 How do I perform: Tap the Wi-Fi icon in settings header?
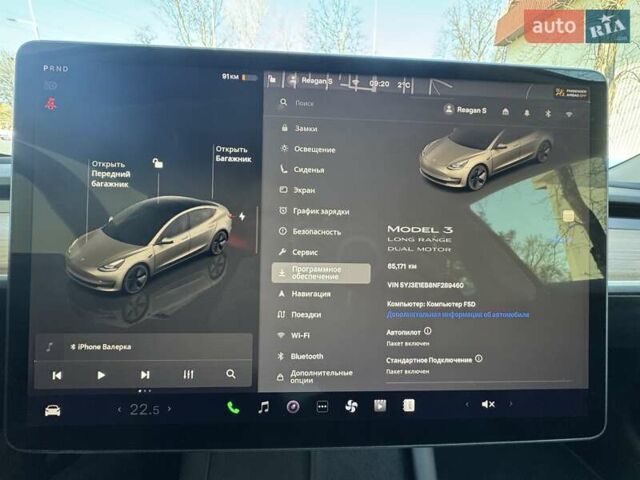(x=569, y=115)
